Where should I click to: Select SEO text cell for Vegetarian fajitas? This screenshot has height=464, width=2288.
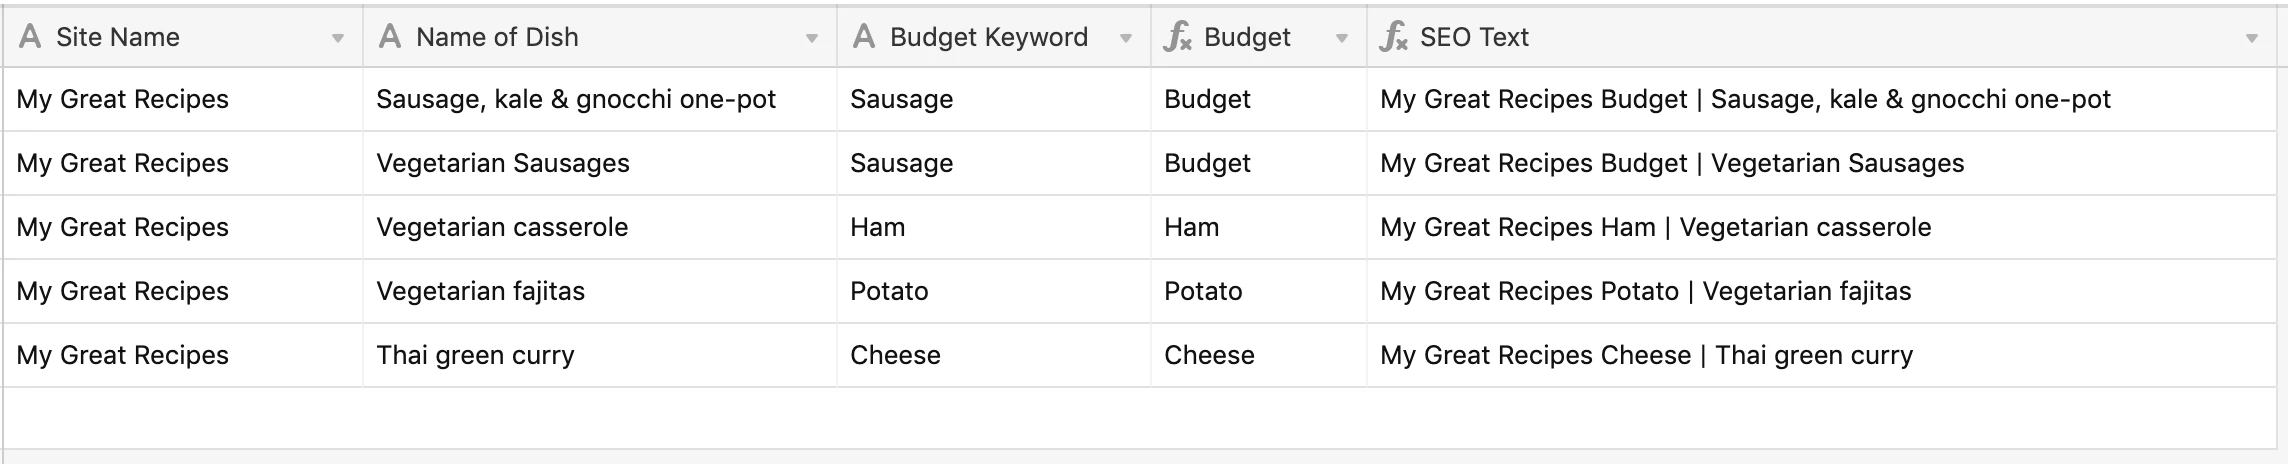point(1822,291)
